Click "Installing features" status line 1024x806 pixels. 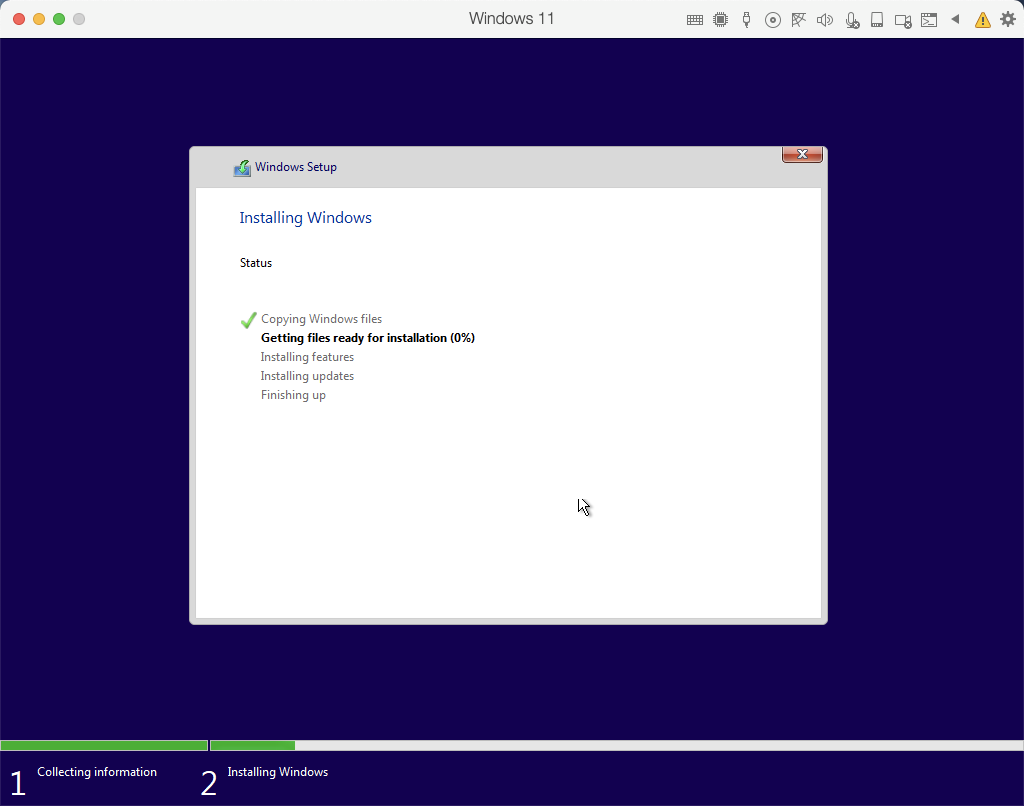[307, 357]
